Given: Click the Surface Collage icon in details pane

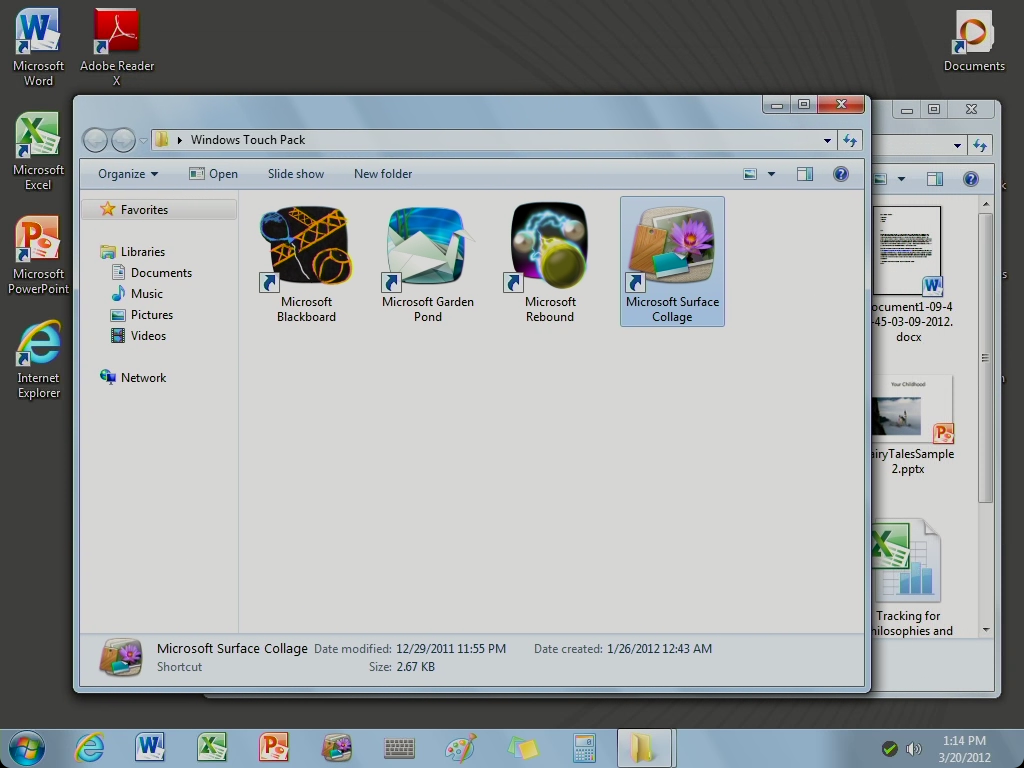Looking at the screenshot, I should point(121,658).
